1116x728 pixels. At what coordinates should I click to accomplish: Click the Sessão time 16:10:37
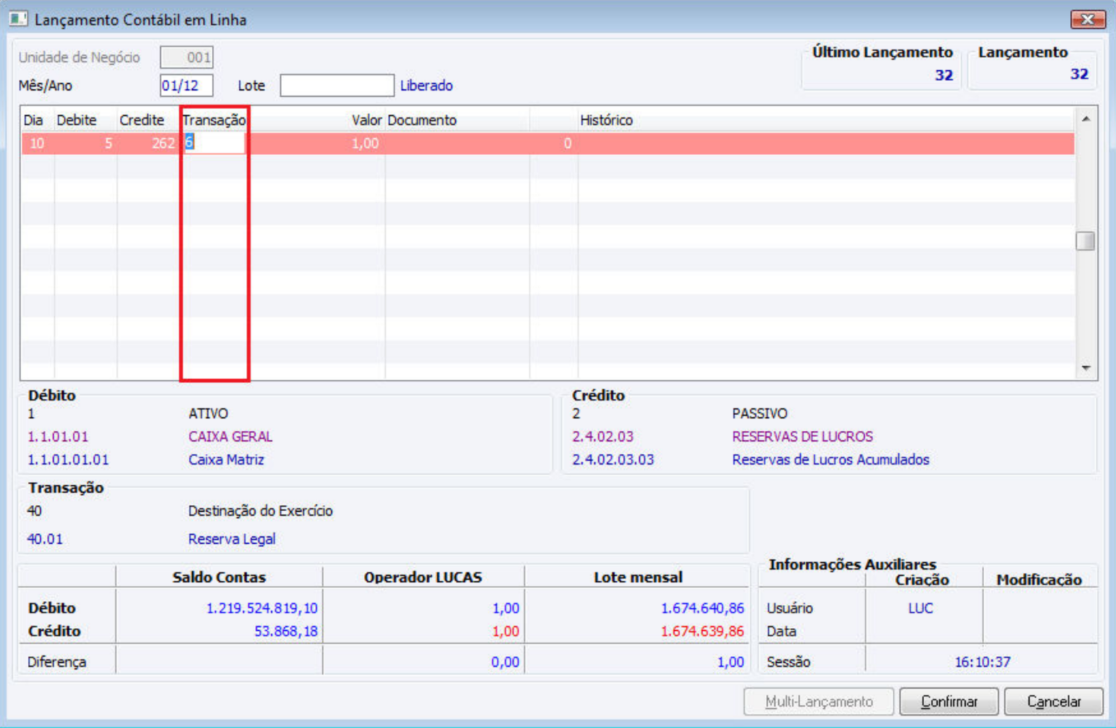pyautogui.click(x=982, y=663)
